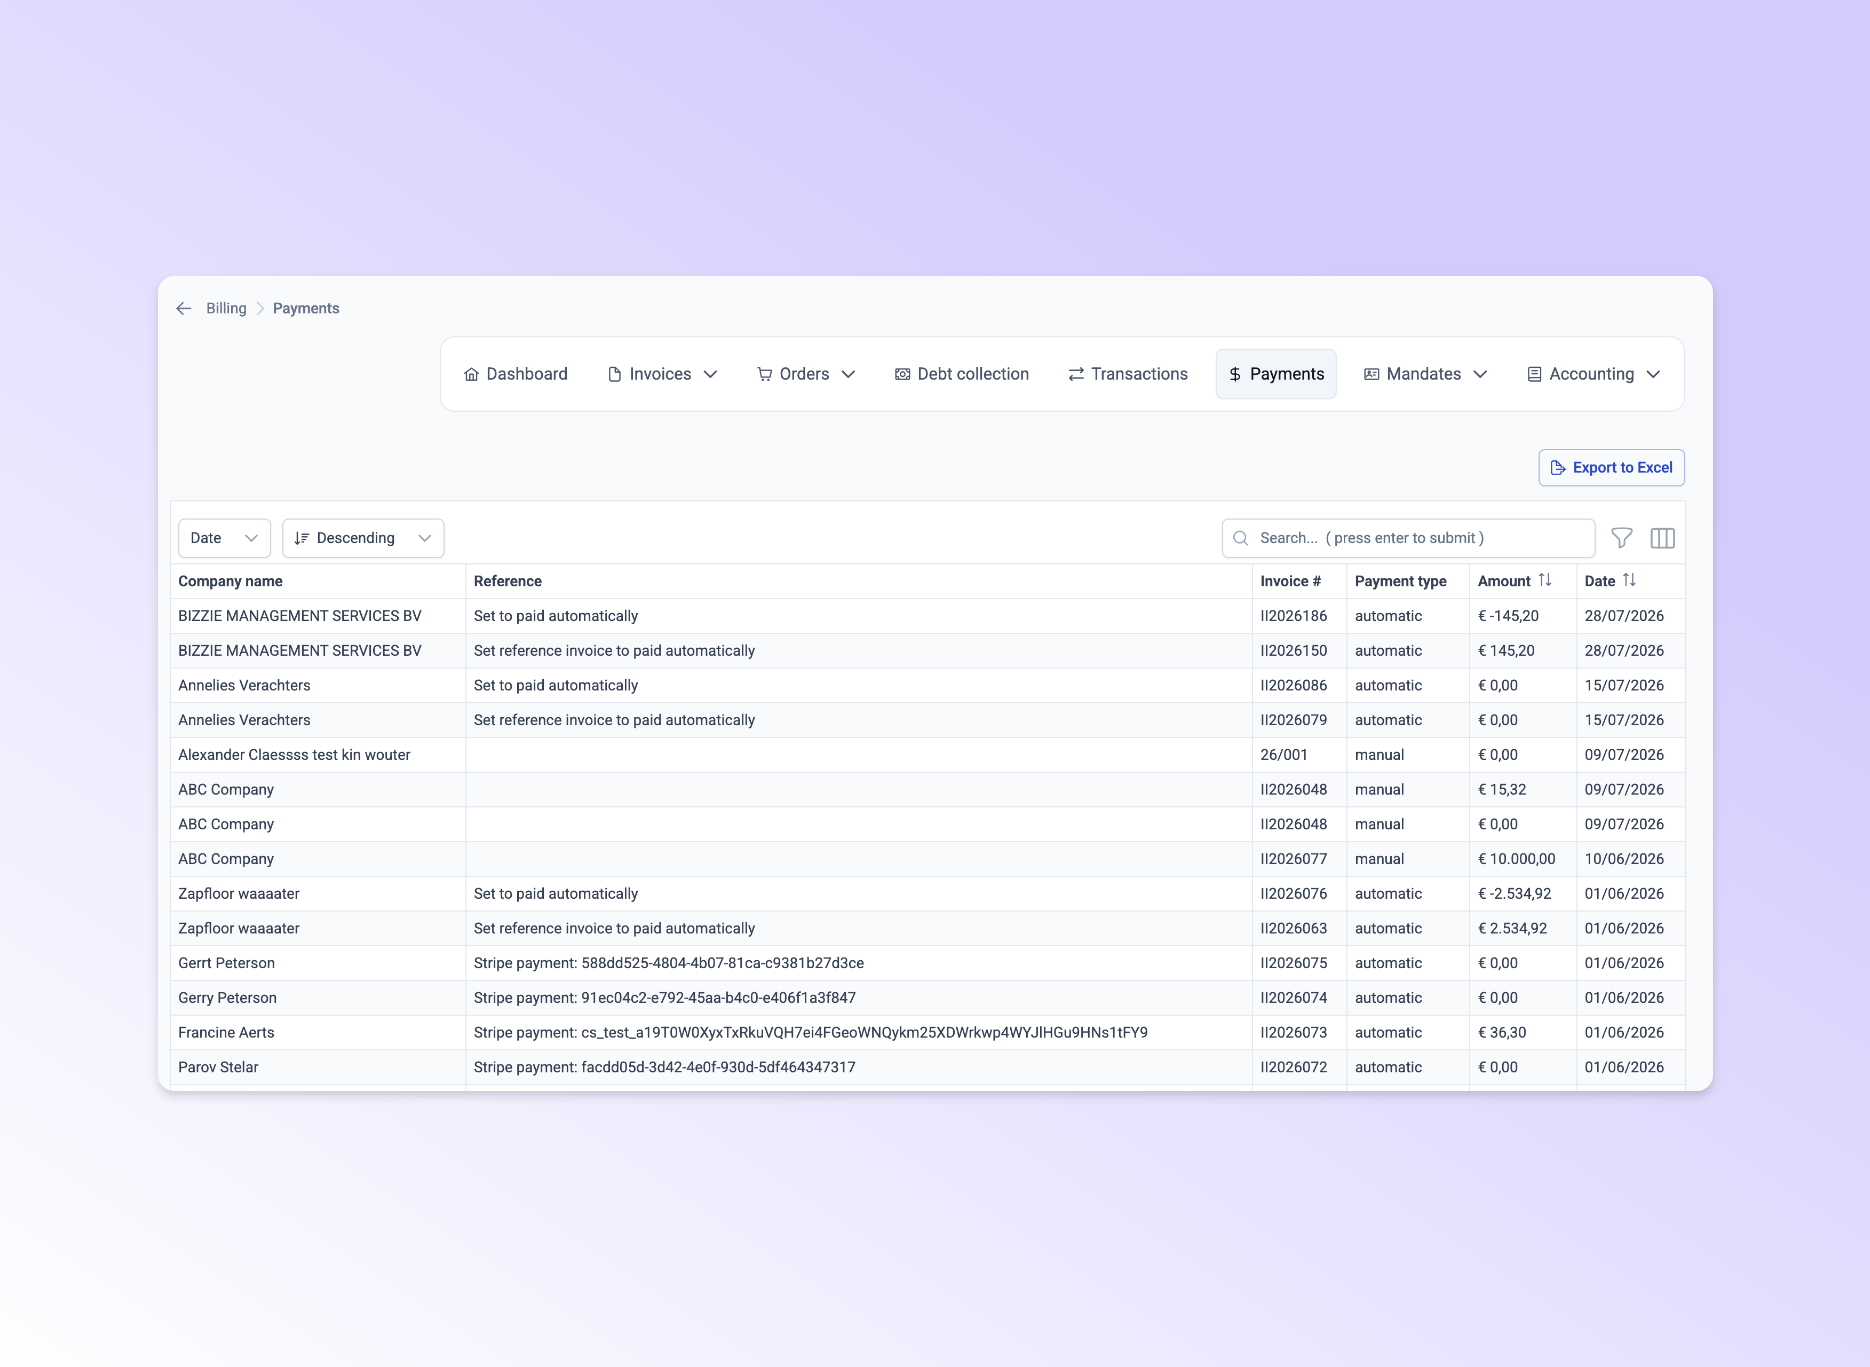Click Stripe payment reference starting cs_test_a19
This screenshot has width=1870, height=1367.
[811, 1033]
